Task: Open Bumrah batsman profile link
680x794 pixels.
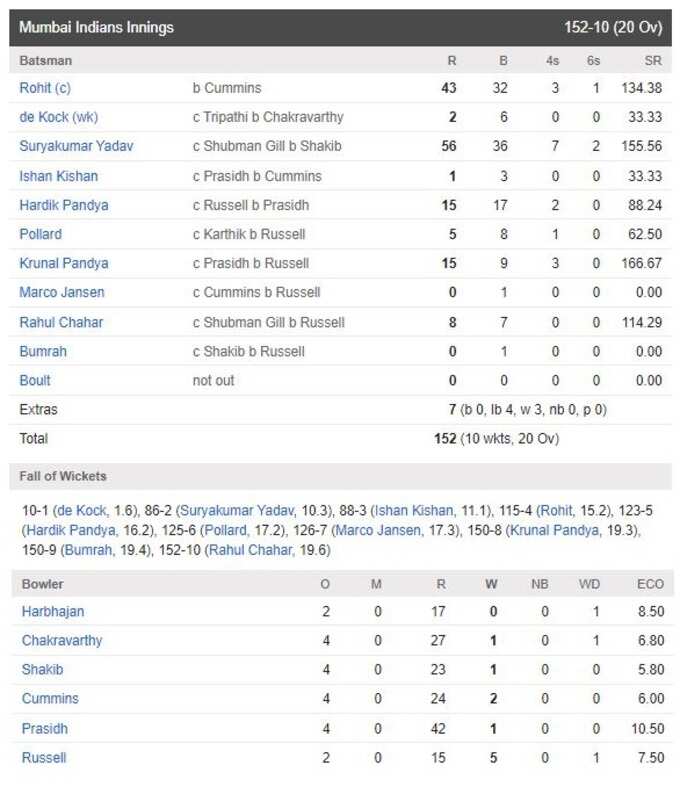Action: coord(43,351)
